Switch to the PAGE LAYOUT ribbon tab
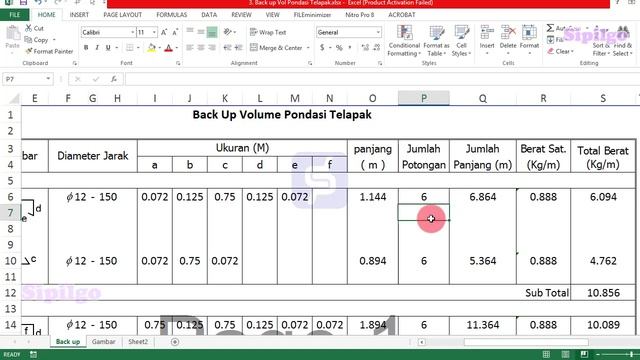The image size is (640, 360). (x=122, y=15)
